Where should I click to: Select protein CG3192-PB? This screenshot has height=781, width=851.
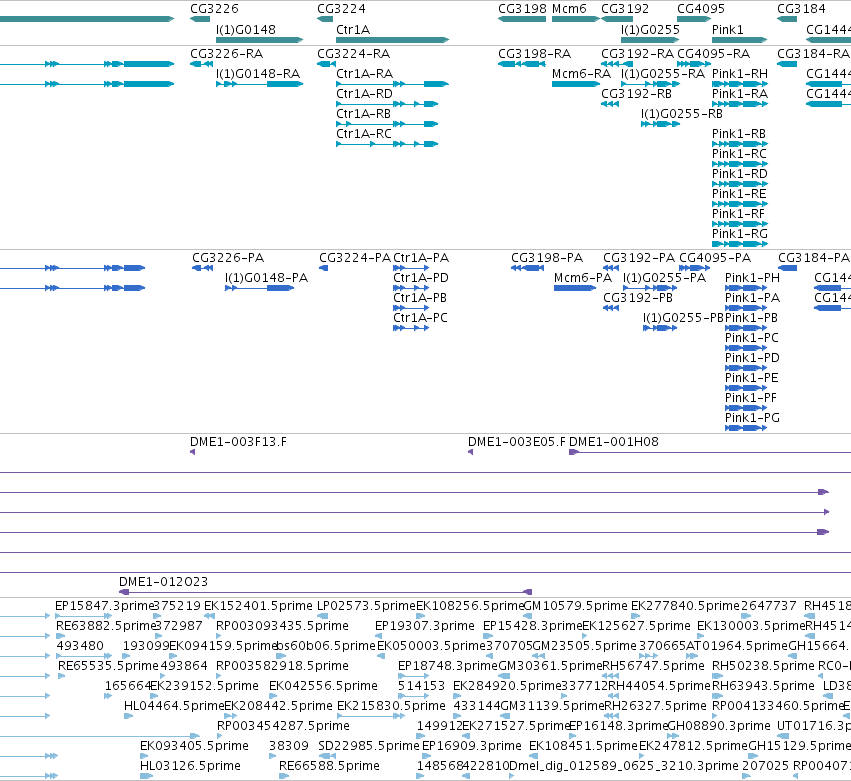638,297
